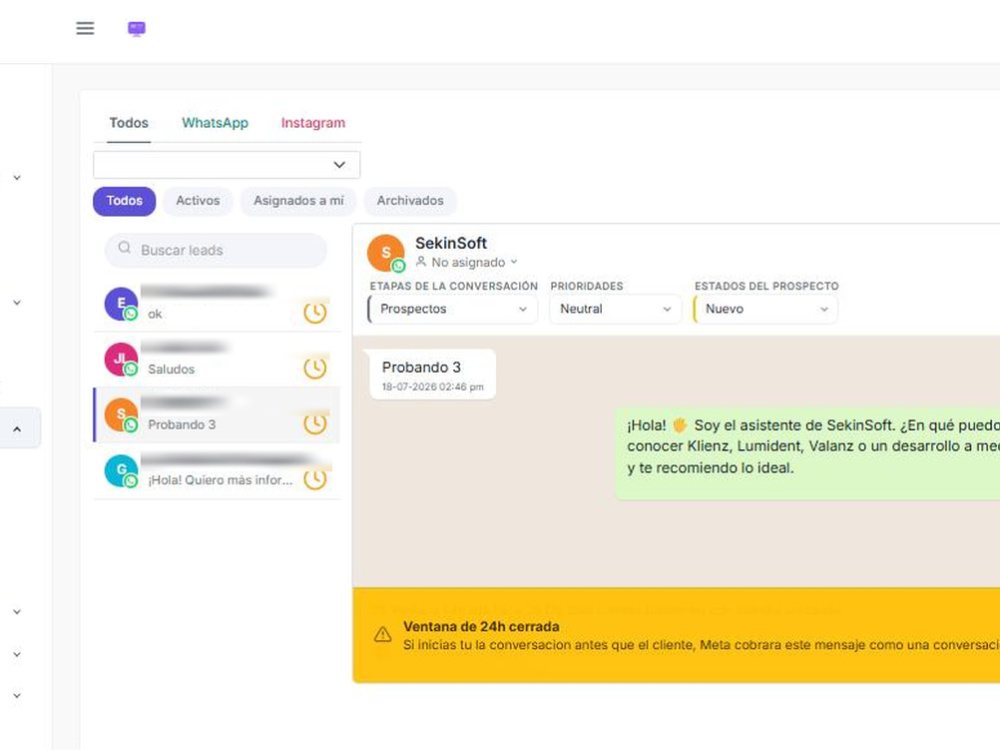
Task: Open the '¡Hola! Quiero más infor...' conversation
Action: (217, 471)
